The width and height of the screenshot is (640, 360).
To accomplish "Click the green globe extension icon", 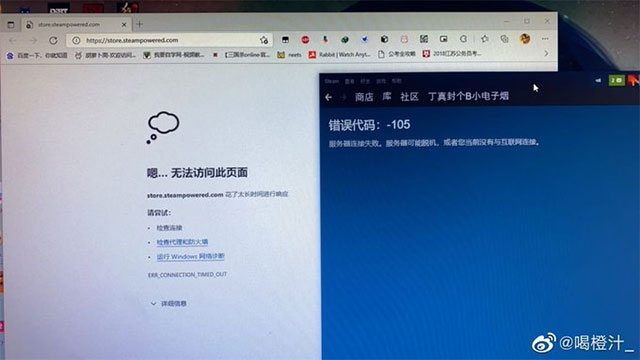I will (x=345, y=40).
